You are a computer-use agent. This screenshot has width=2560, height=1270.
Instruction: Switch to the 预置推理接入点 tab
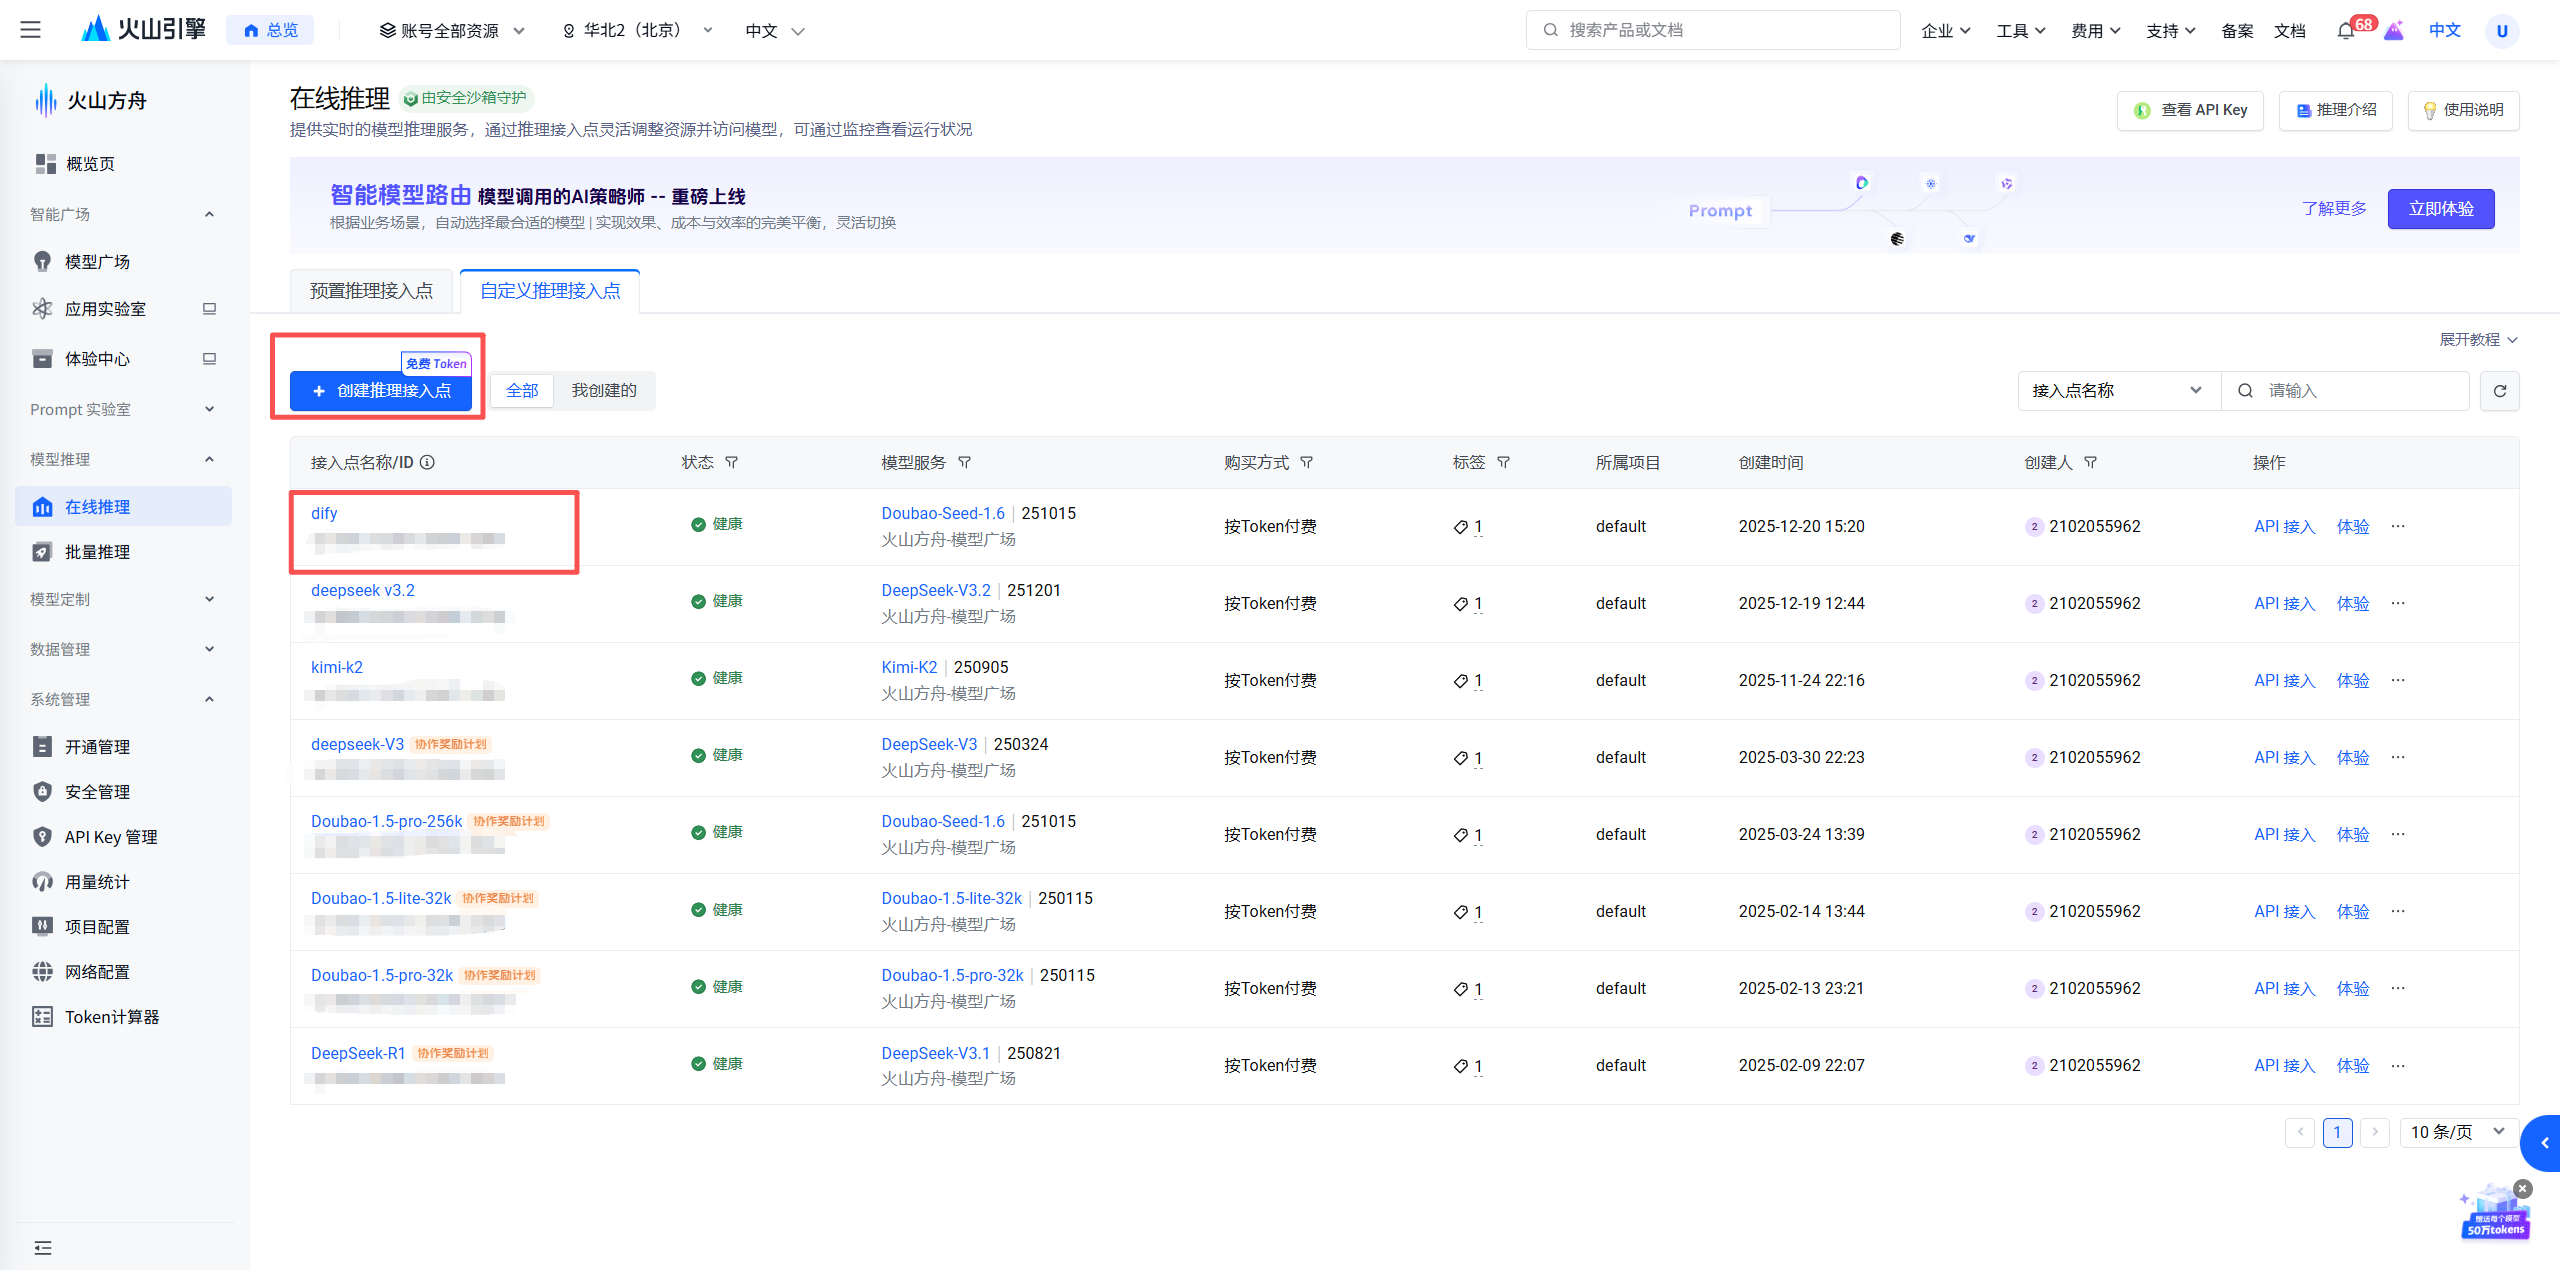371,291
